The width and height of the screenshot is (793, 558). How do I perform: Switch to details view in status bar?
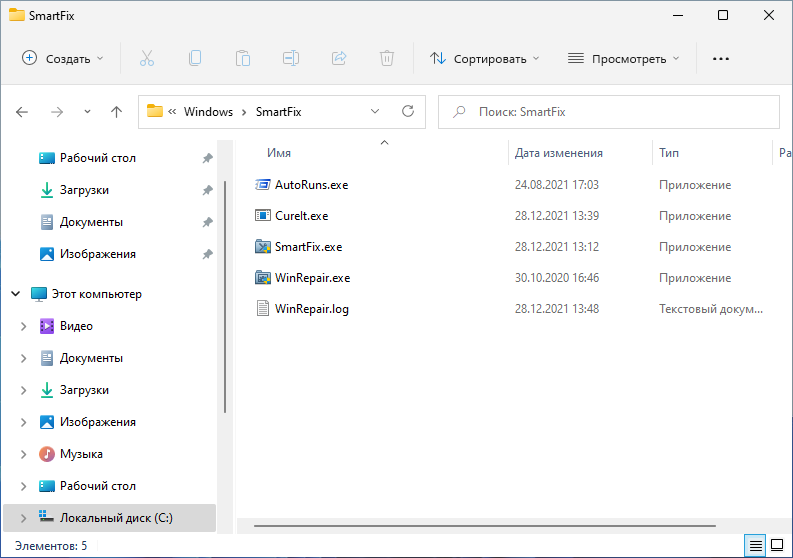click(x=755, y=546)
